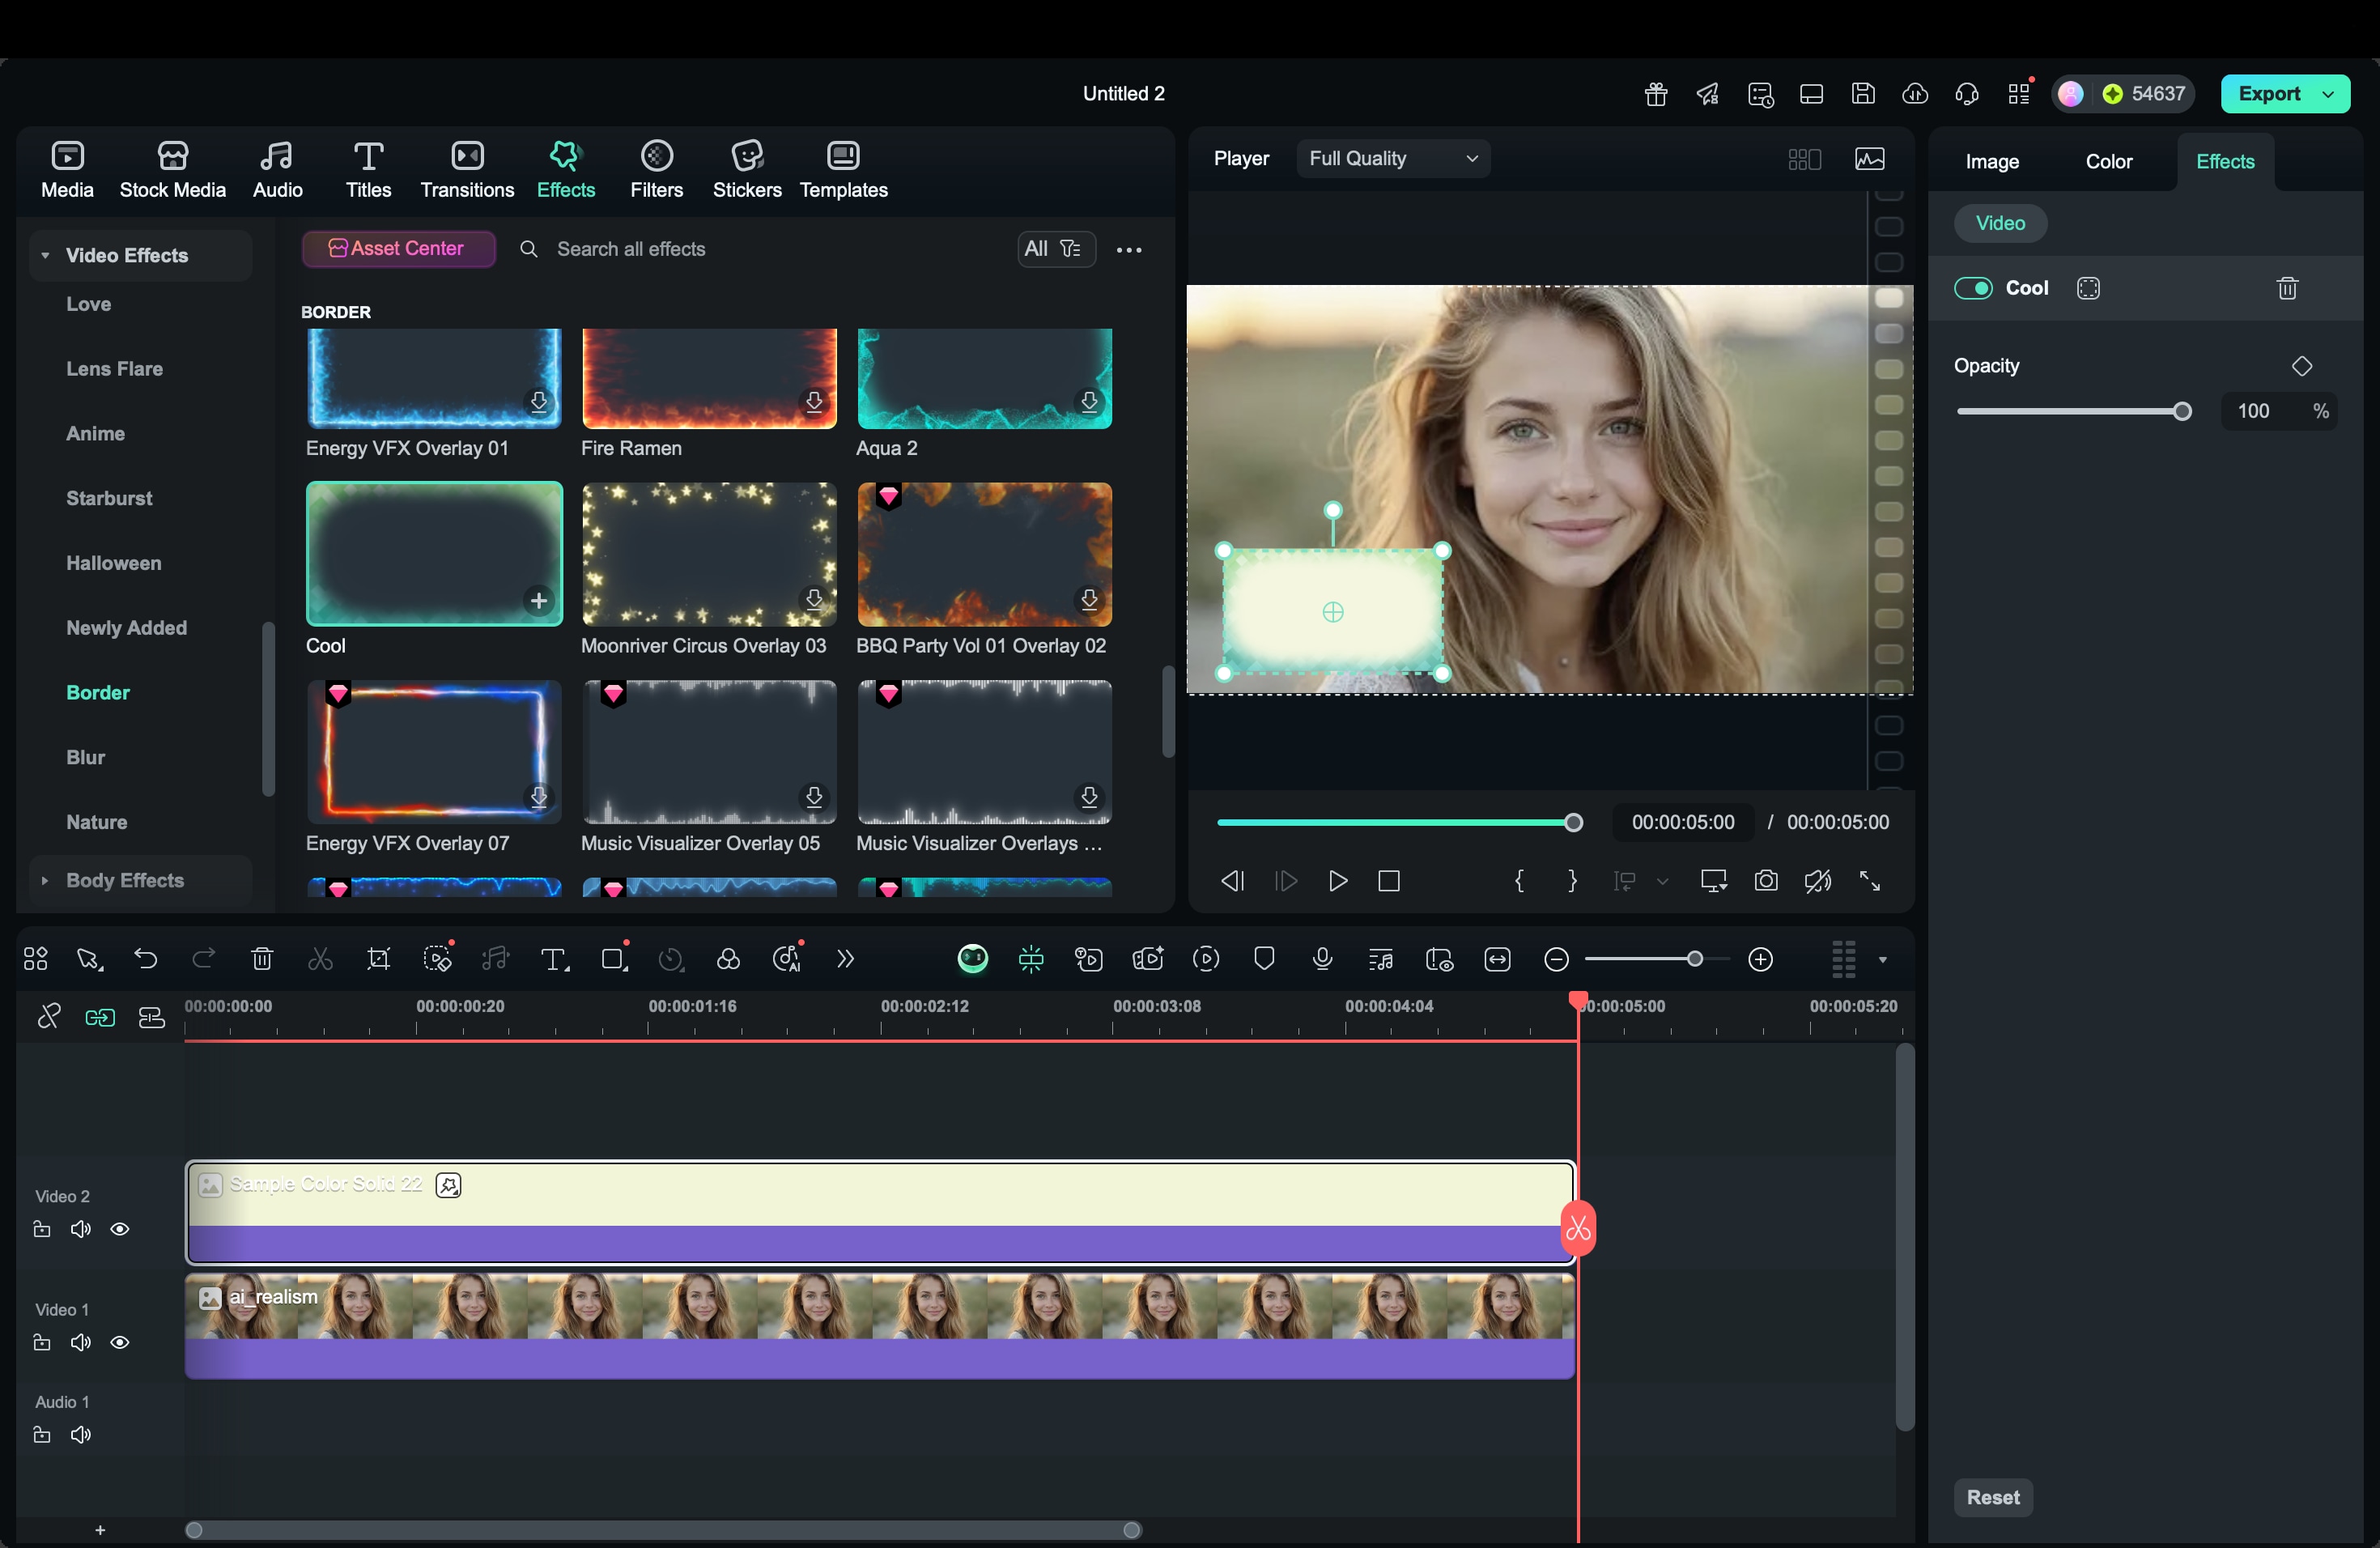Open the Full Quality playback dropdown
Viewport: 2380px width, 1548px height.
pos(1392,159)
